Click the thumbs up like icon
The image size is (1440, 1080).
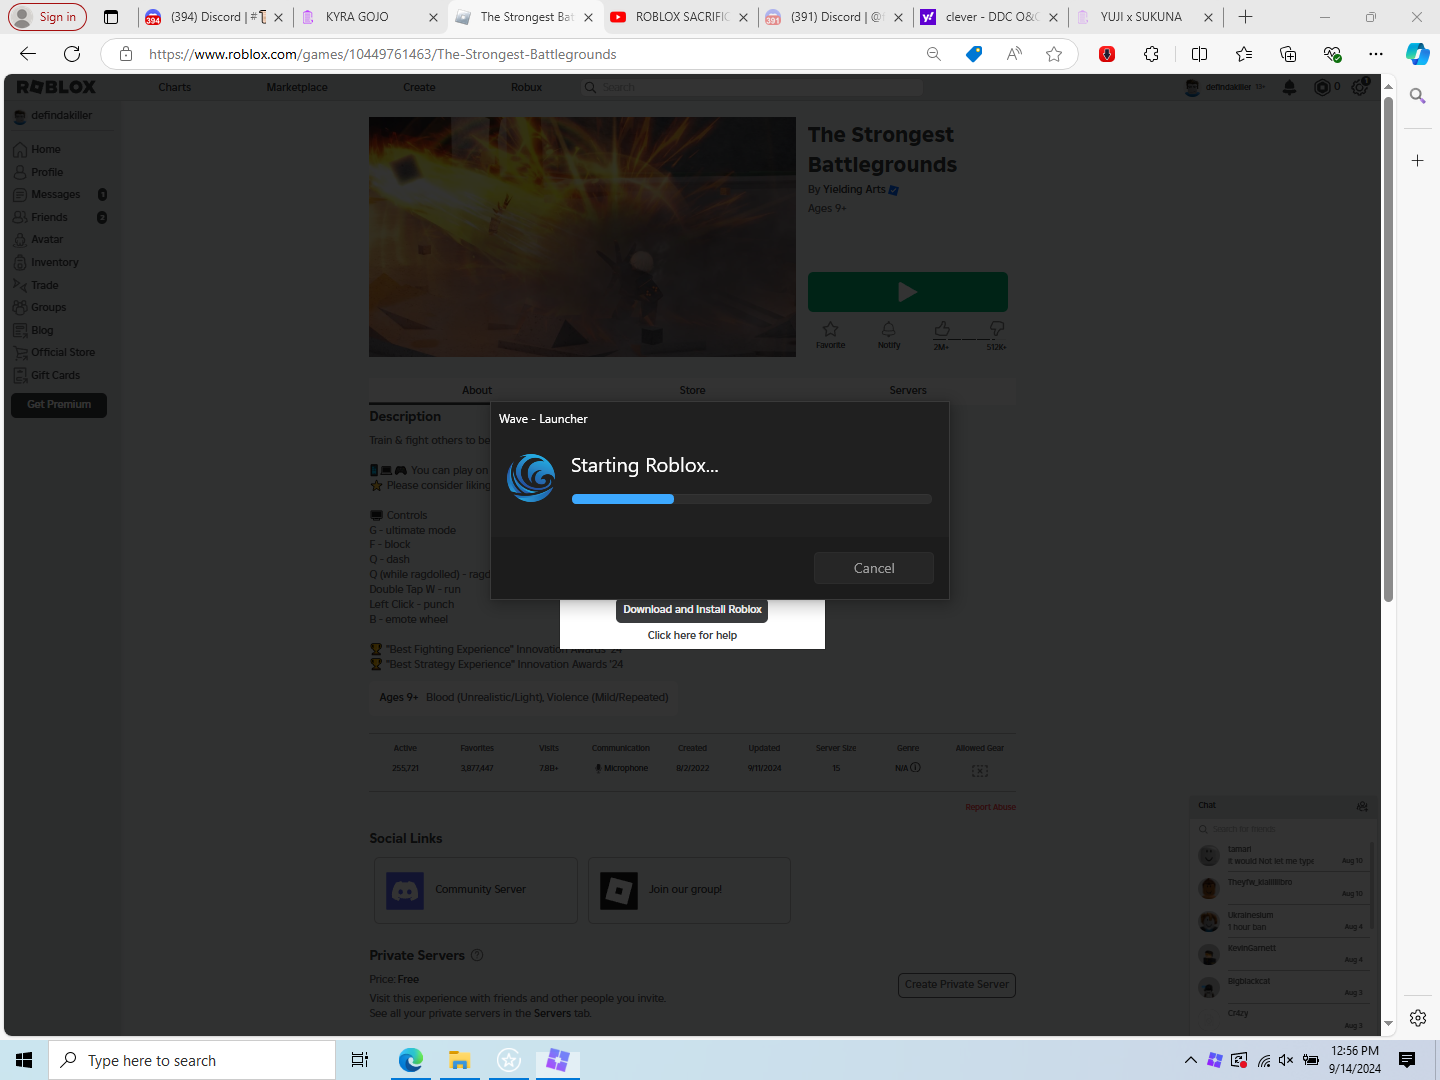coord(942,329)
